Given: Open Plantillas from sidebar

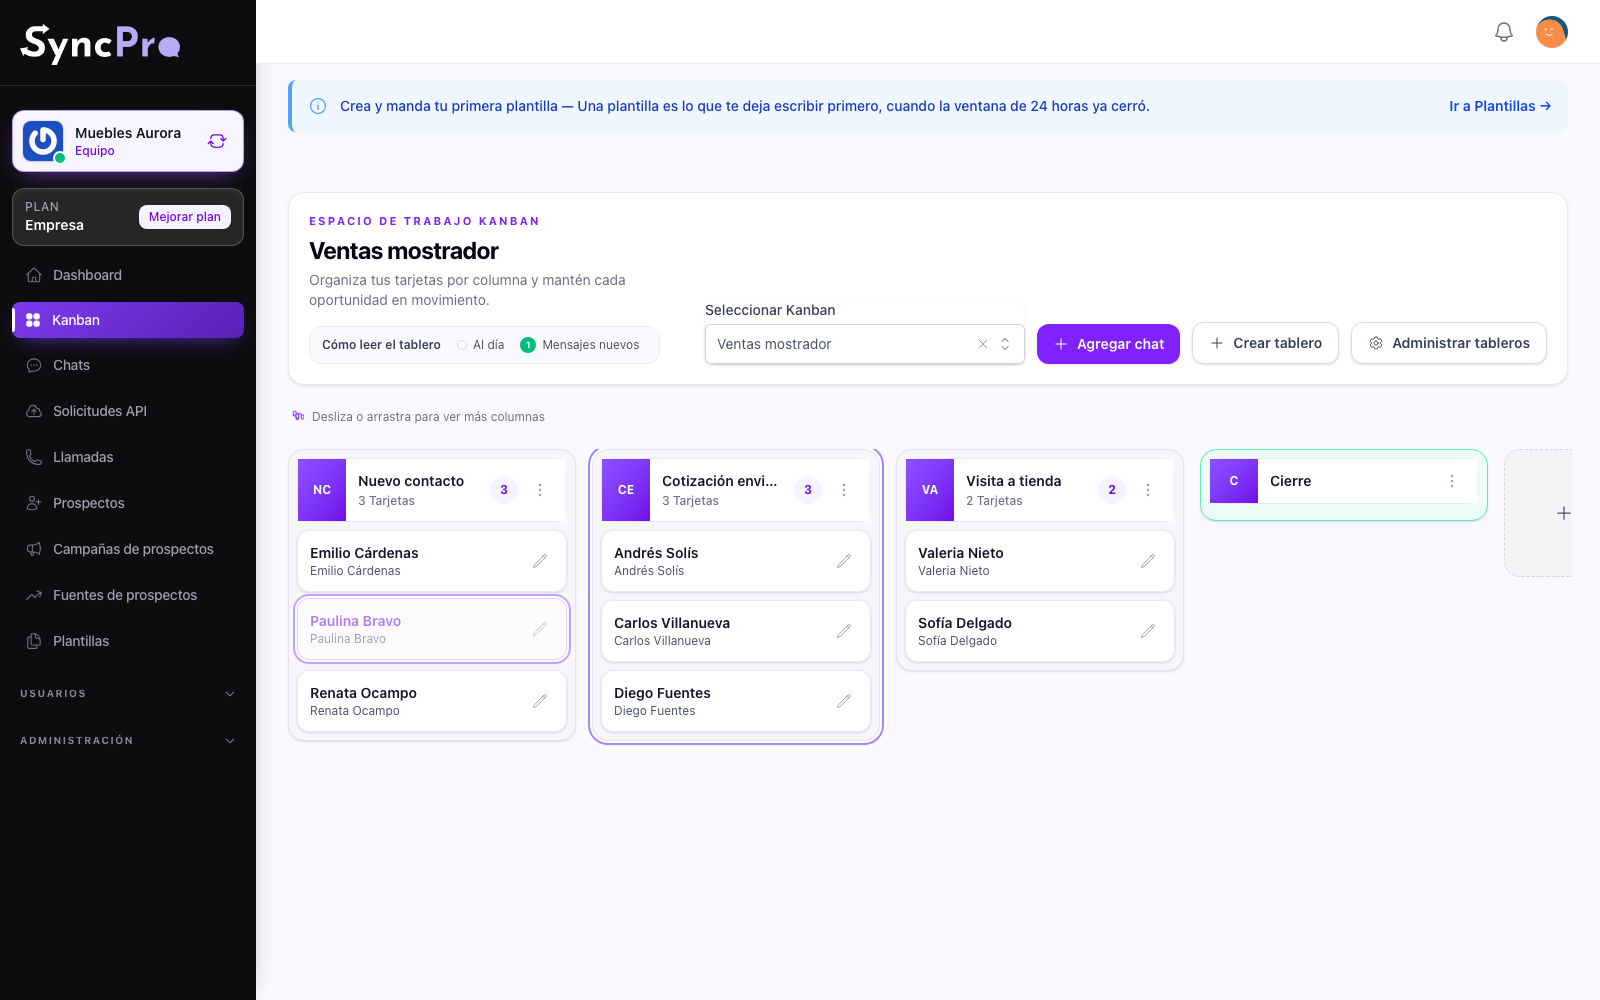Looking at the screenshot, I should tap(128, 641).
